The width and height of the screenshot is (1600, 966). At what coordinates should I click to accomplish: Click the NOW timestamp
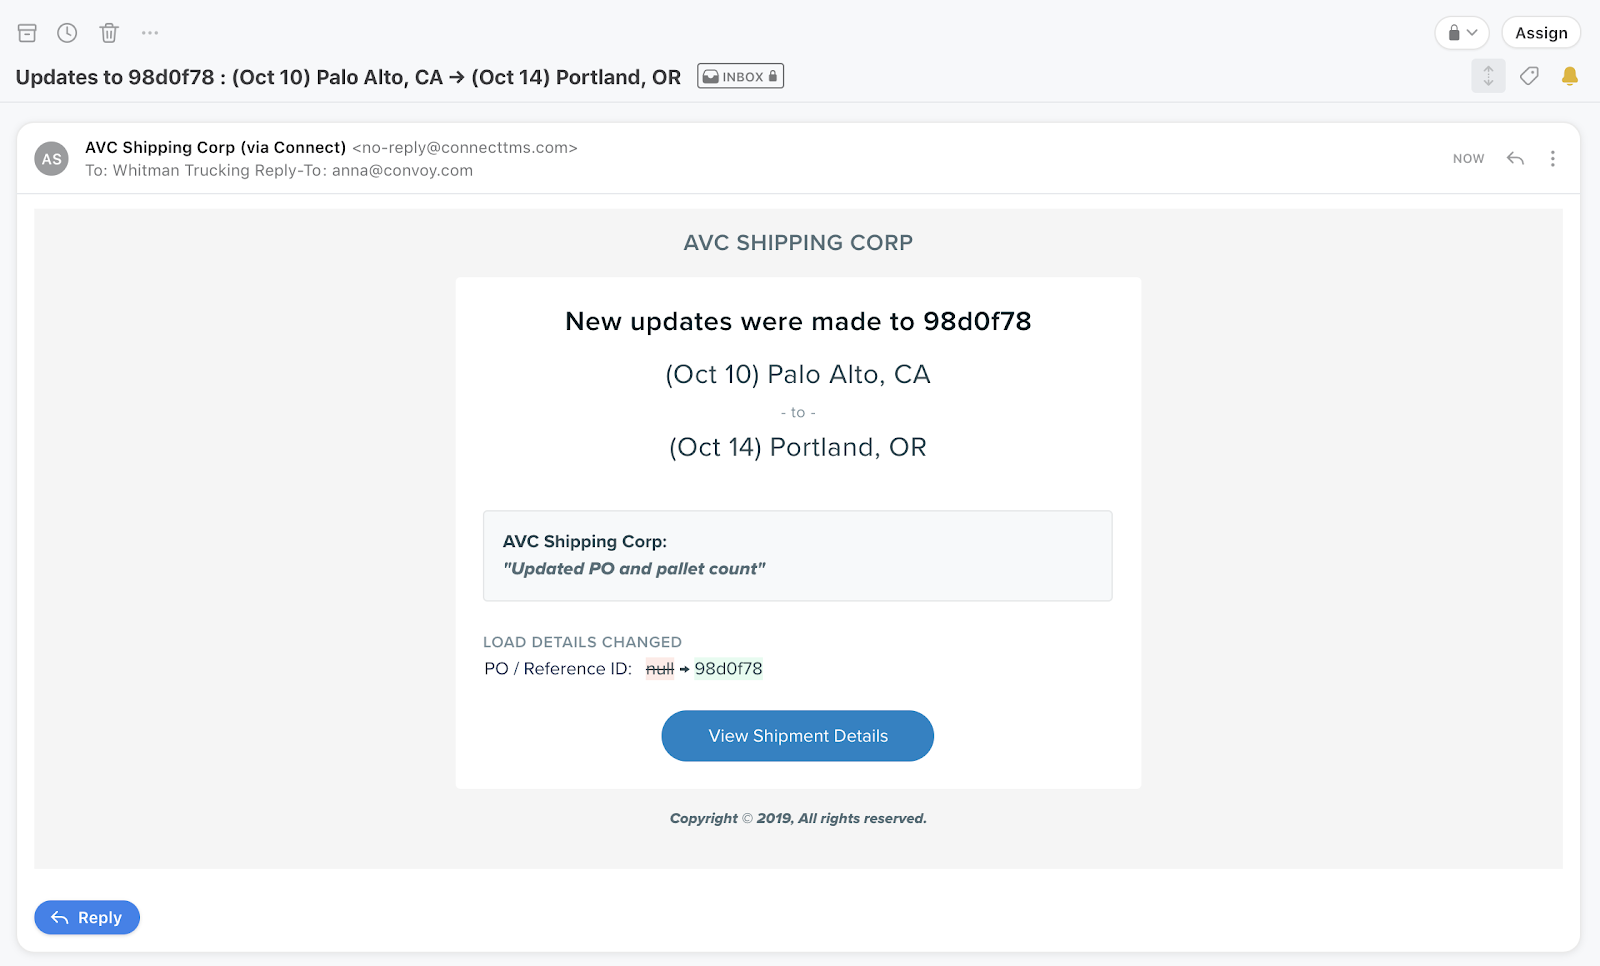1468,158
